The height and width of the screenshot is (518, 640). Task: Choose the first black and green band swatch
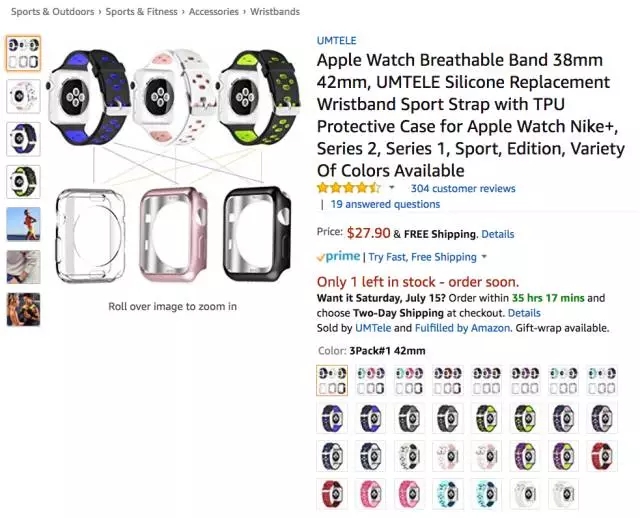(x=486, y=418)
